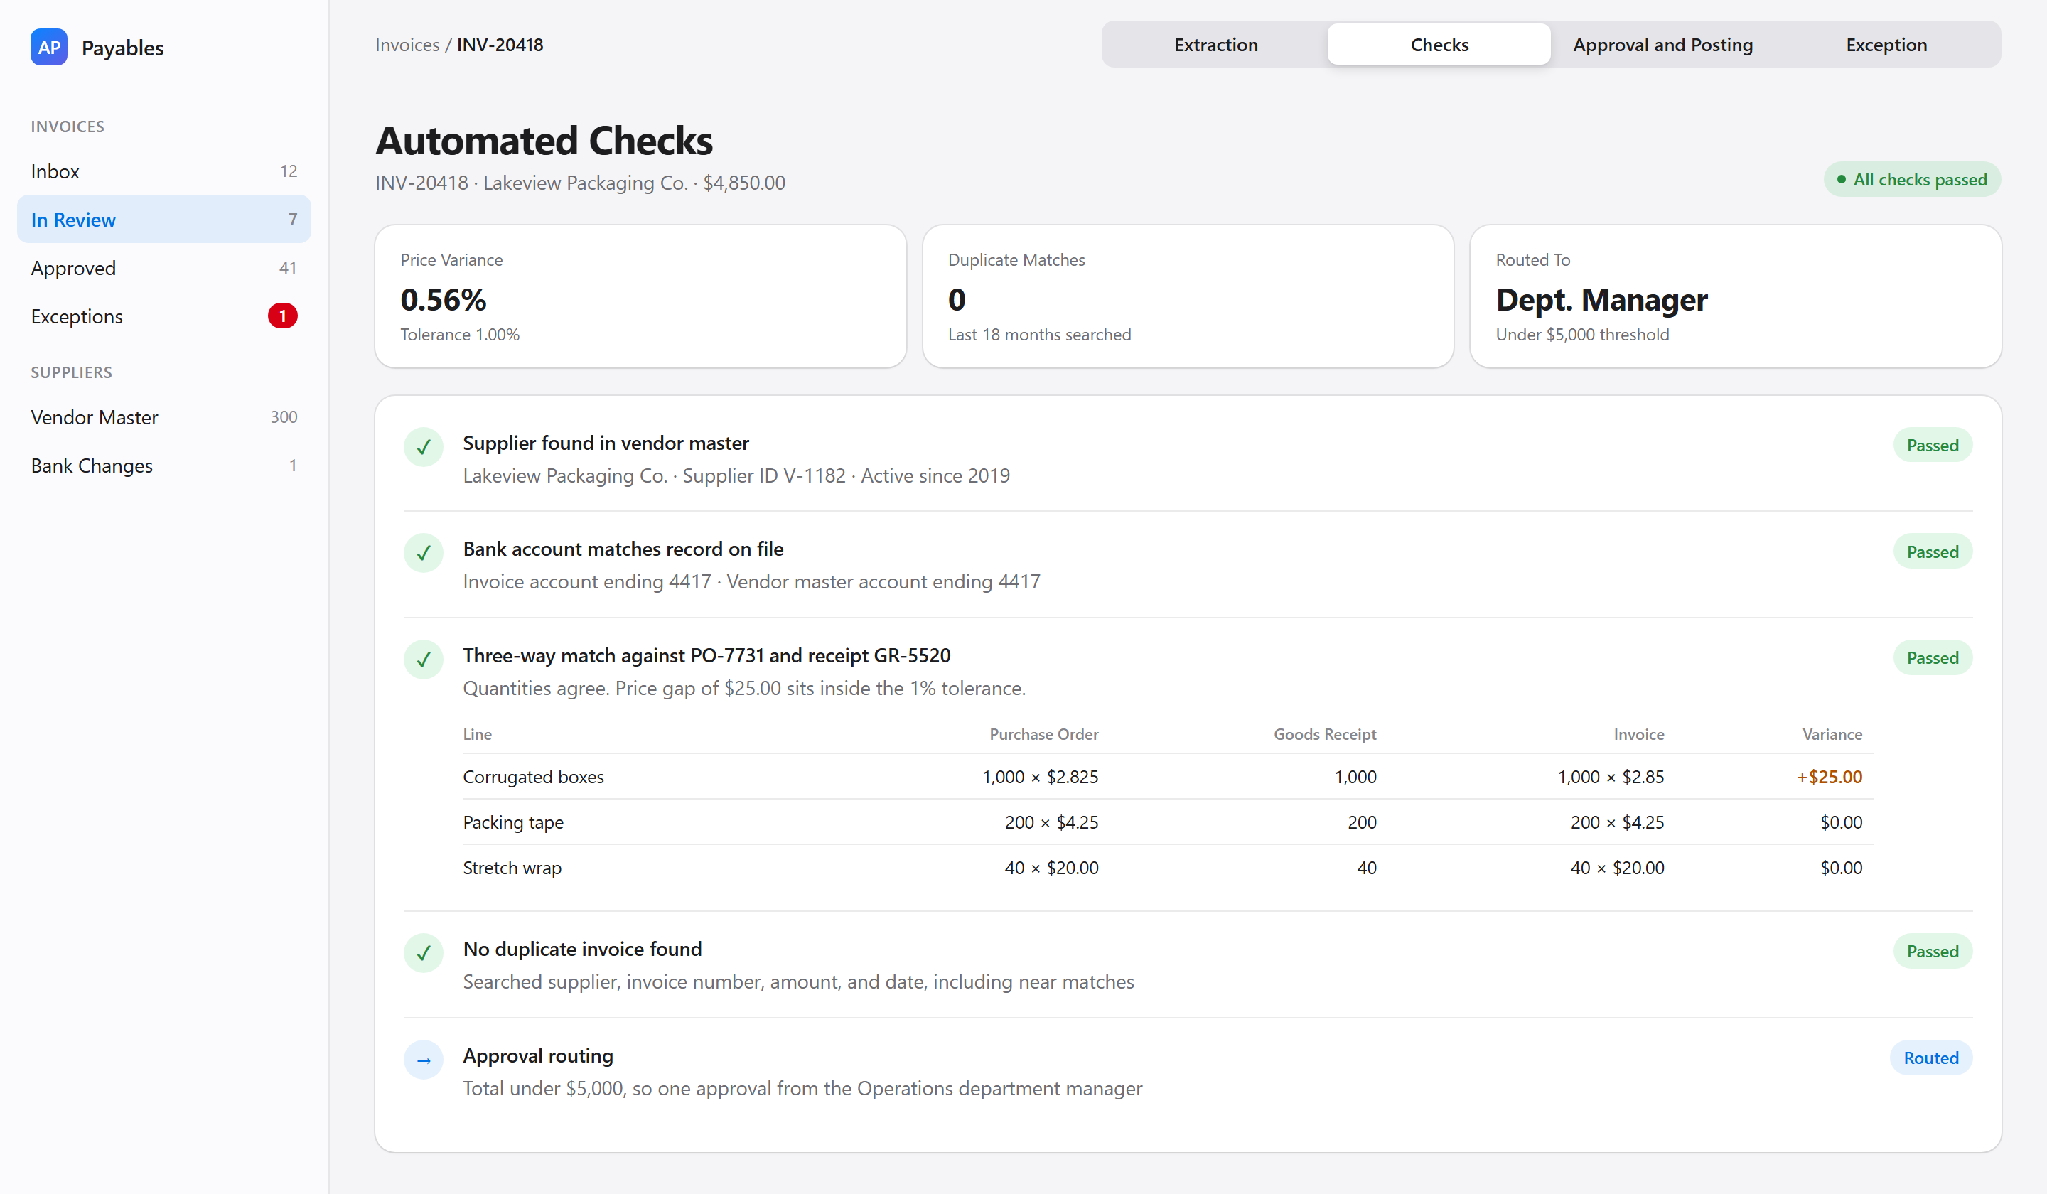Image resolution: width=2047 pixels, height=1194 pixels.
Task: Click the Tolerance 1.00% text
Action: click(x=460, y=335)
